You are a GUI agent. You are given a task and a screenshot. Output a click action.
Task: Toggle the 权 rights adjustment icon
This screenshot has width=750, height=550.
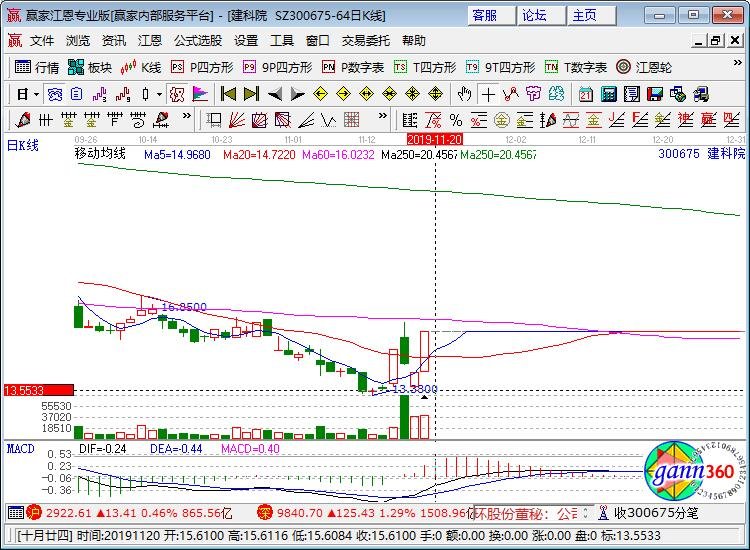click(x=177, y=94)
